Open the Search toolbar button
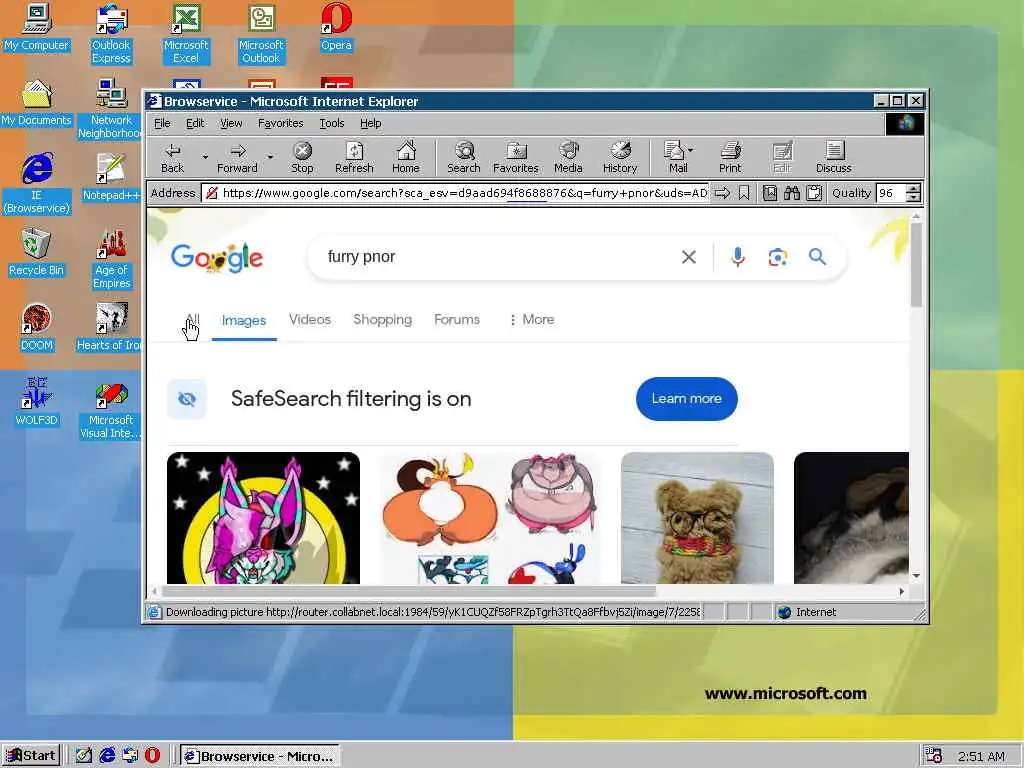 click(464, 157)
